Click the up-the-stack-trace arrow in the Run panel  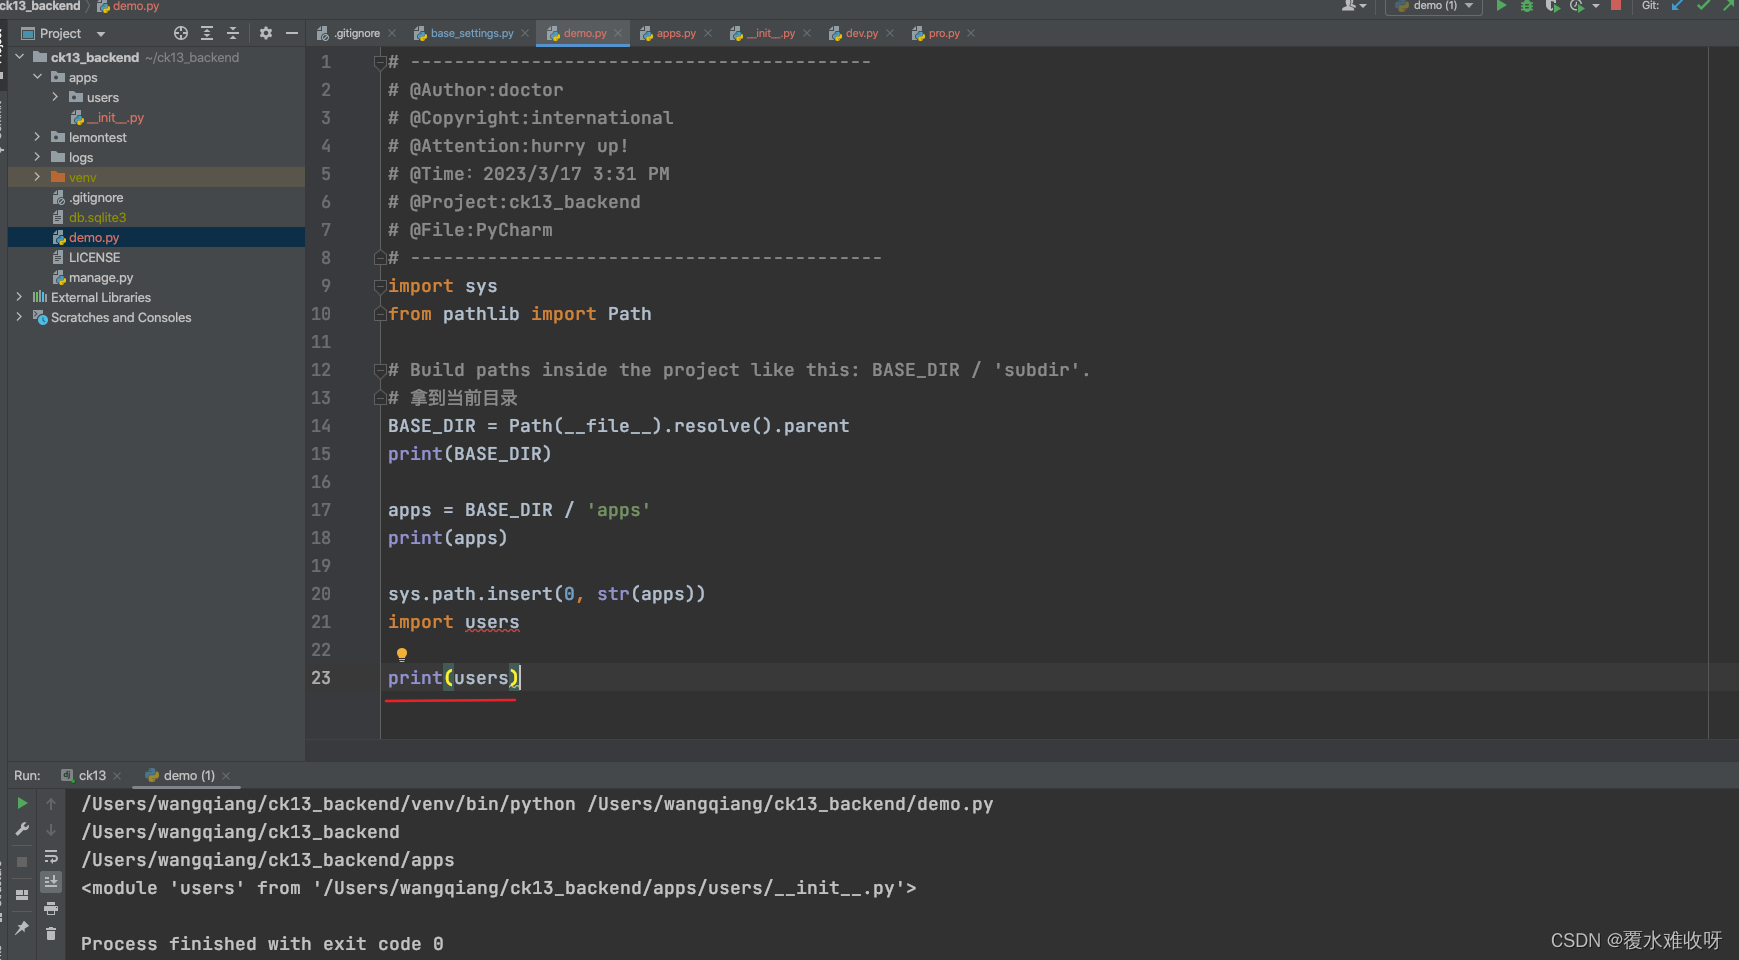click(x=51, y=803)
